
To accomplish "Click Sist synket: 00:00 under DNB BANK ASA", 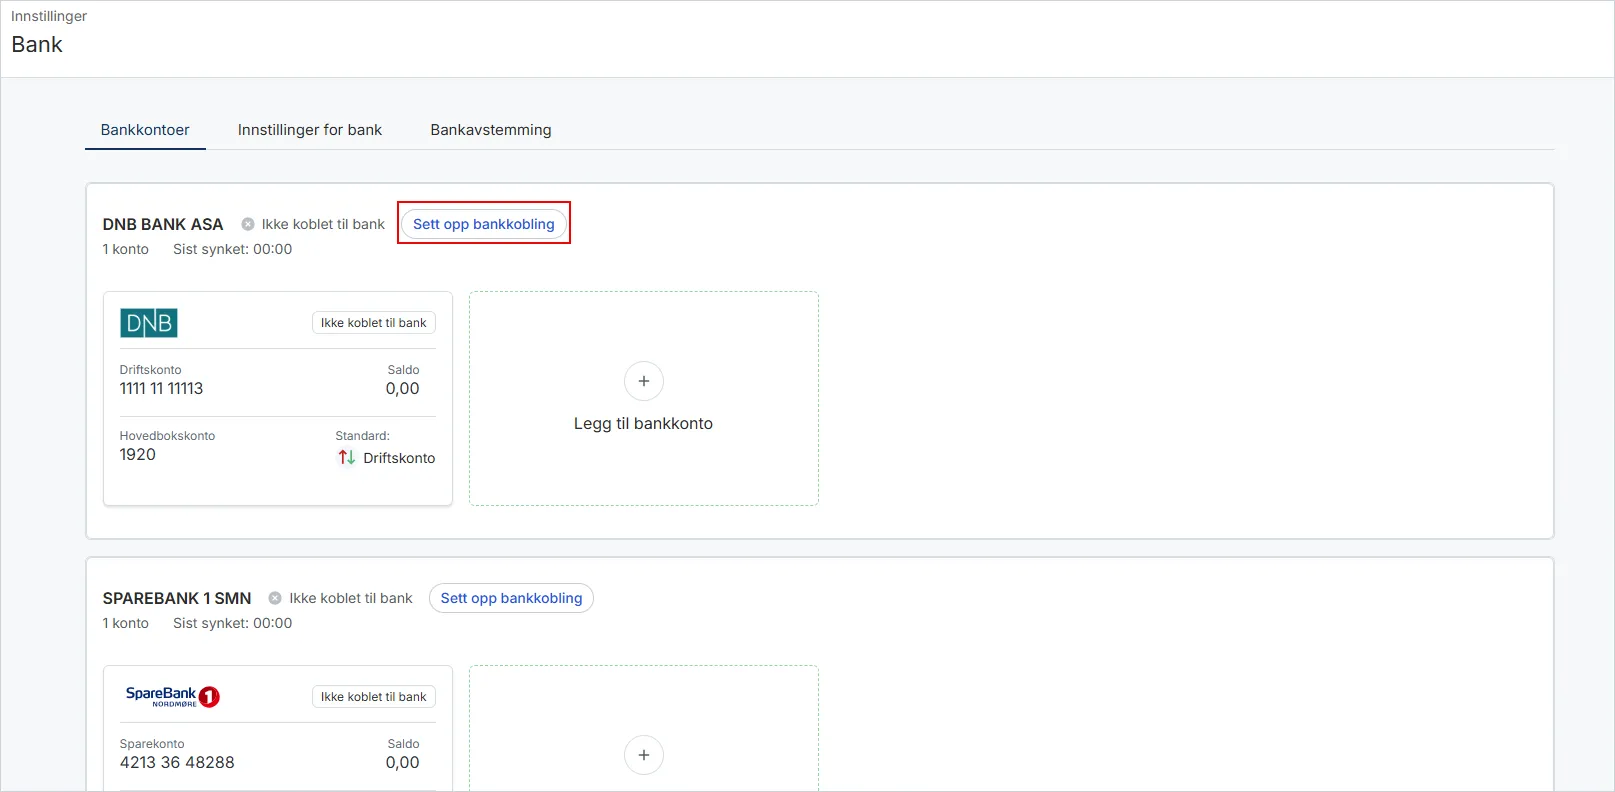I will point(233,249).
